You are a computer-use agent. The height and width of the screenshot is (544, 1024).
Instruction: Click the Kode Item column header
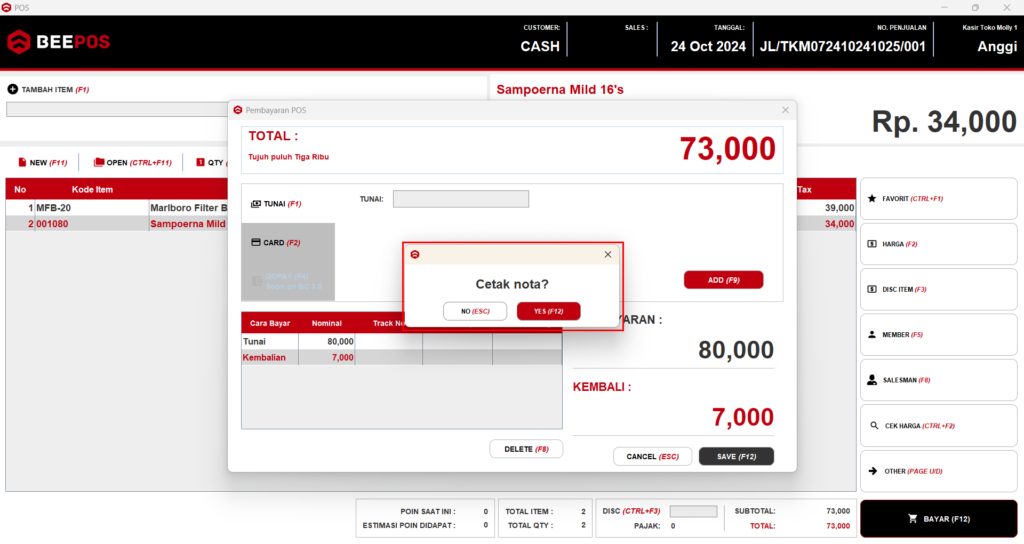pyautogui.click(x=92, y=189)
